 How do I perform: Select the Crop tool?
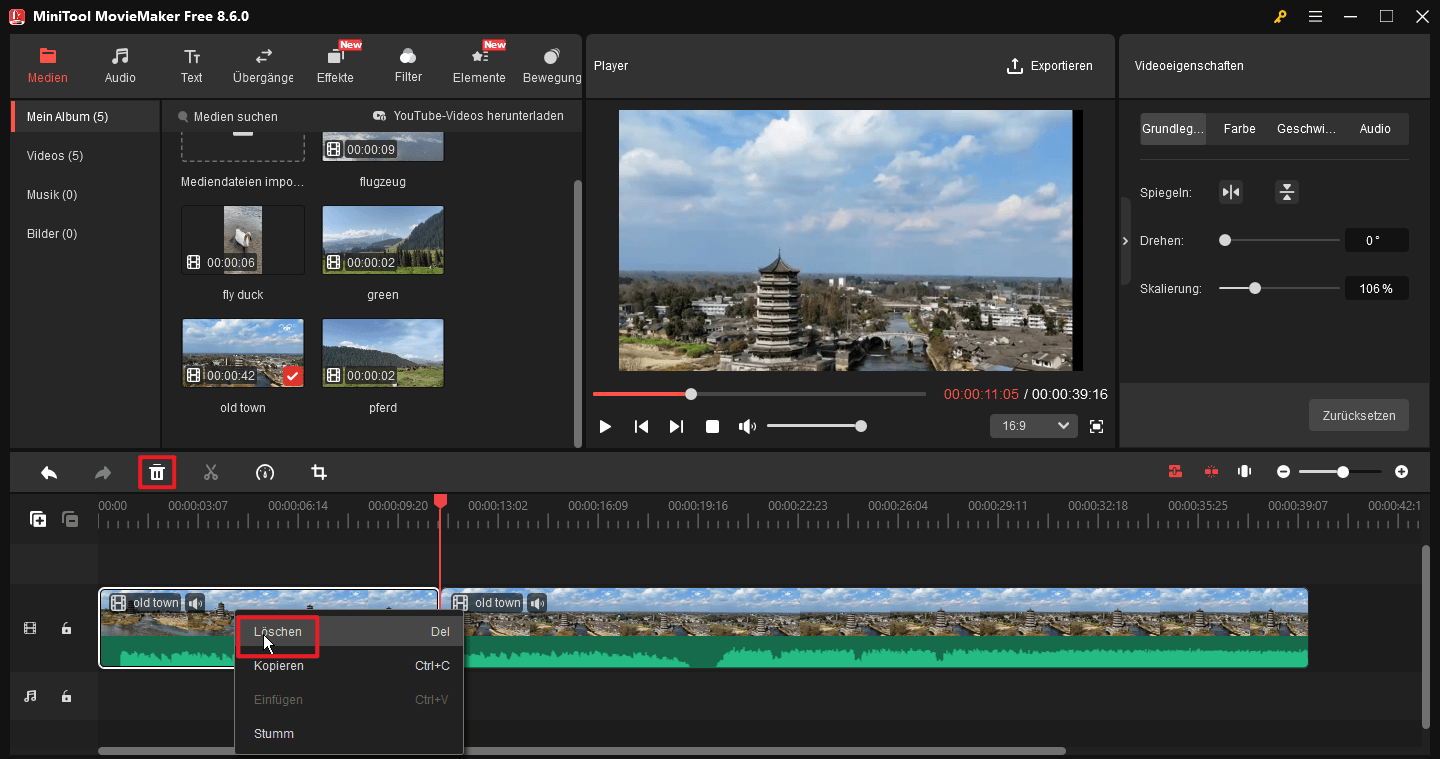point(318,471)
